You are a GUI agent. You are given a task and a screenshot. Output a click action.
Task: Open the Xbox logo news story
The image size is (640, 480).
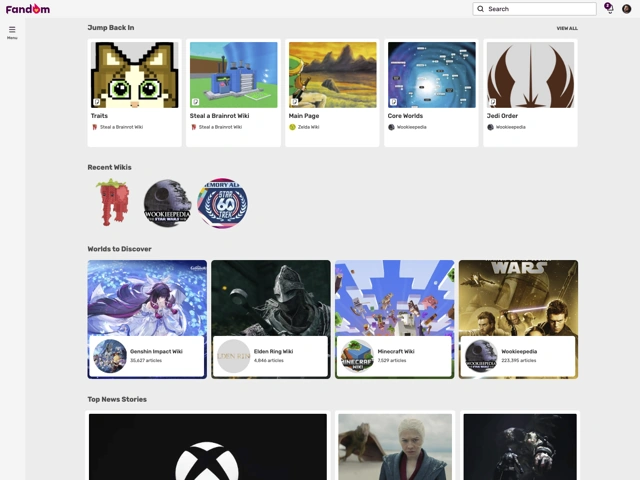pos(208,447)
